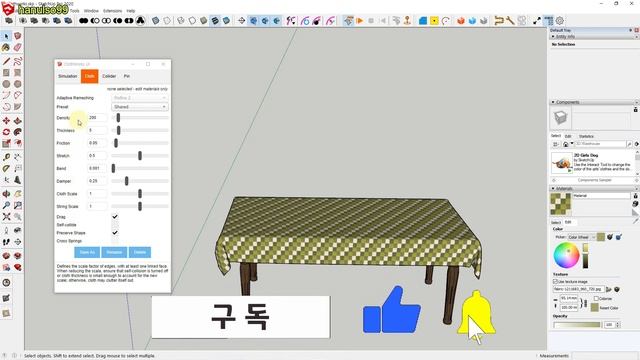The image size is (640, 360).
Task: Open Components Statistics tab
Action: (586, 136)
